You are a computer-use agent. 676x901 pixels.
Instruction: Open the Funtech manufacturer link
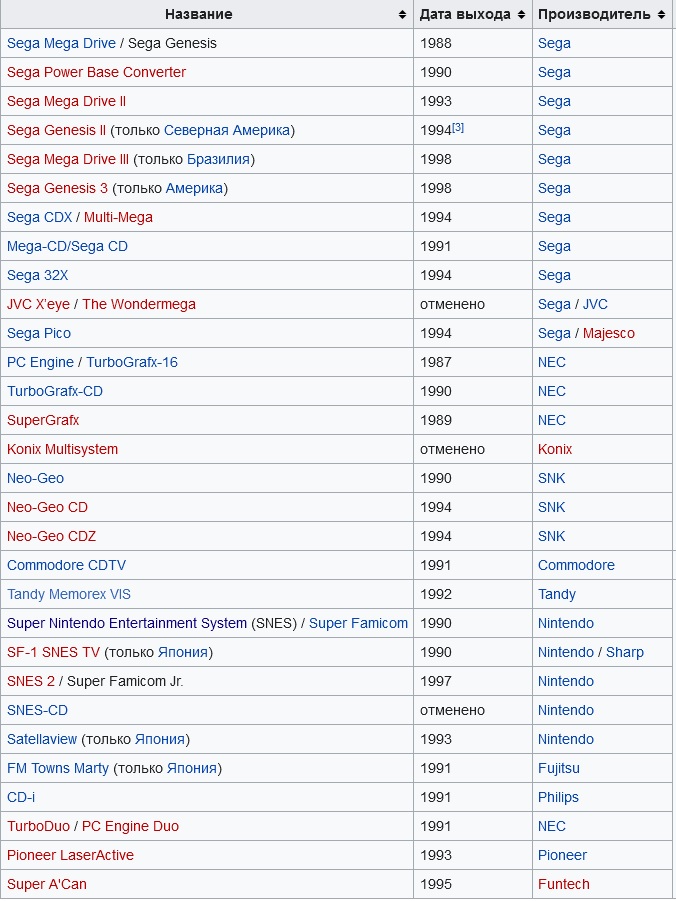click(x=564, y=884)
